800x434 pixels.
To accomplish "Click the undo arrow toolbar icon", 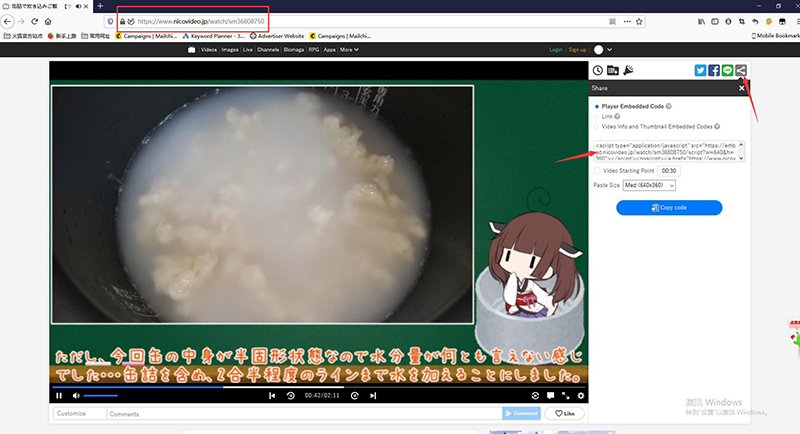I will (x=755, y=21).
